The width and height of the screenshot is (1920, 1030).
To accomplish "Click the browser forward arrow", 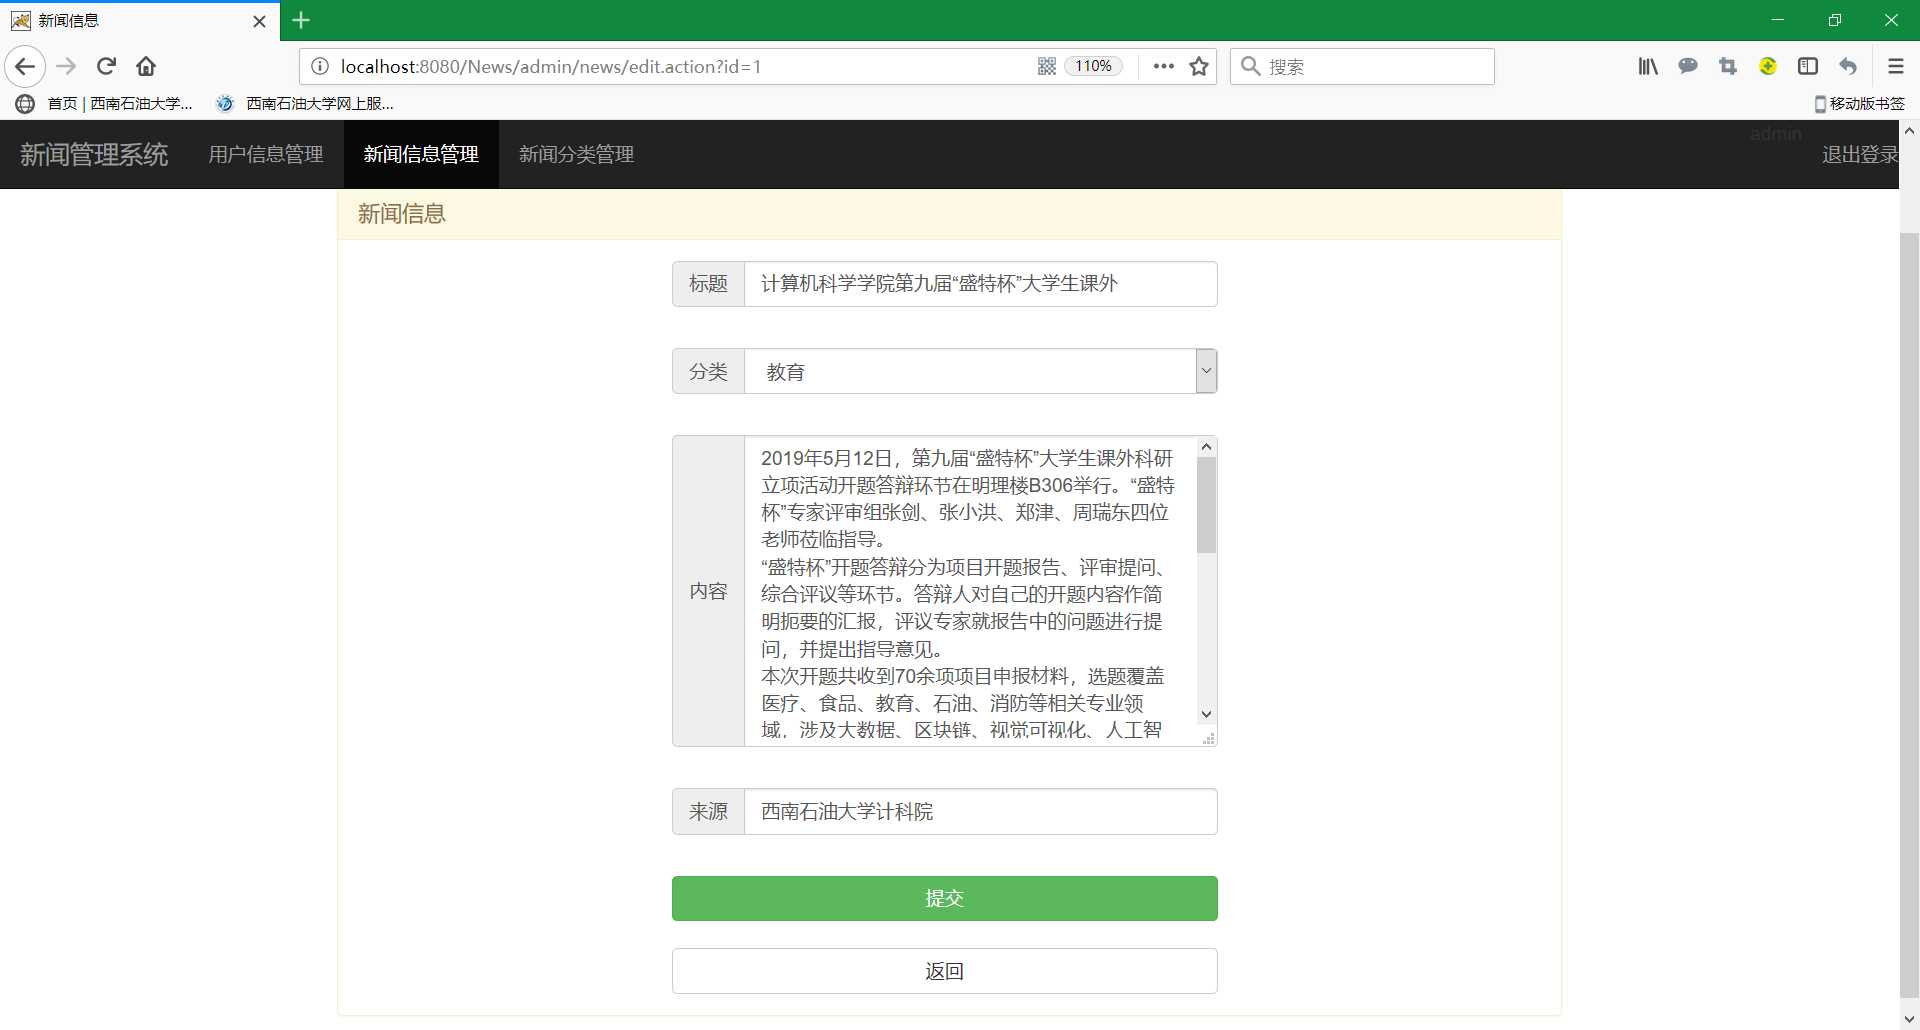I will 66,67.
